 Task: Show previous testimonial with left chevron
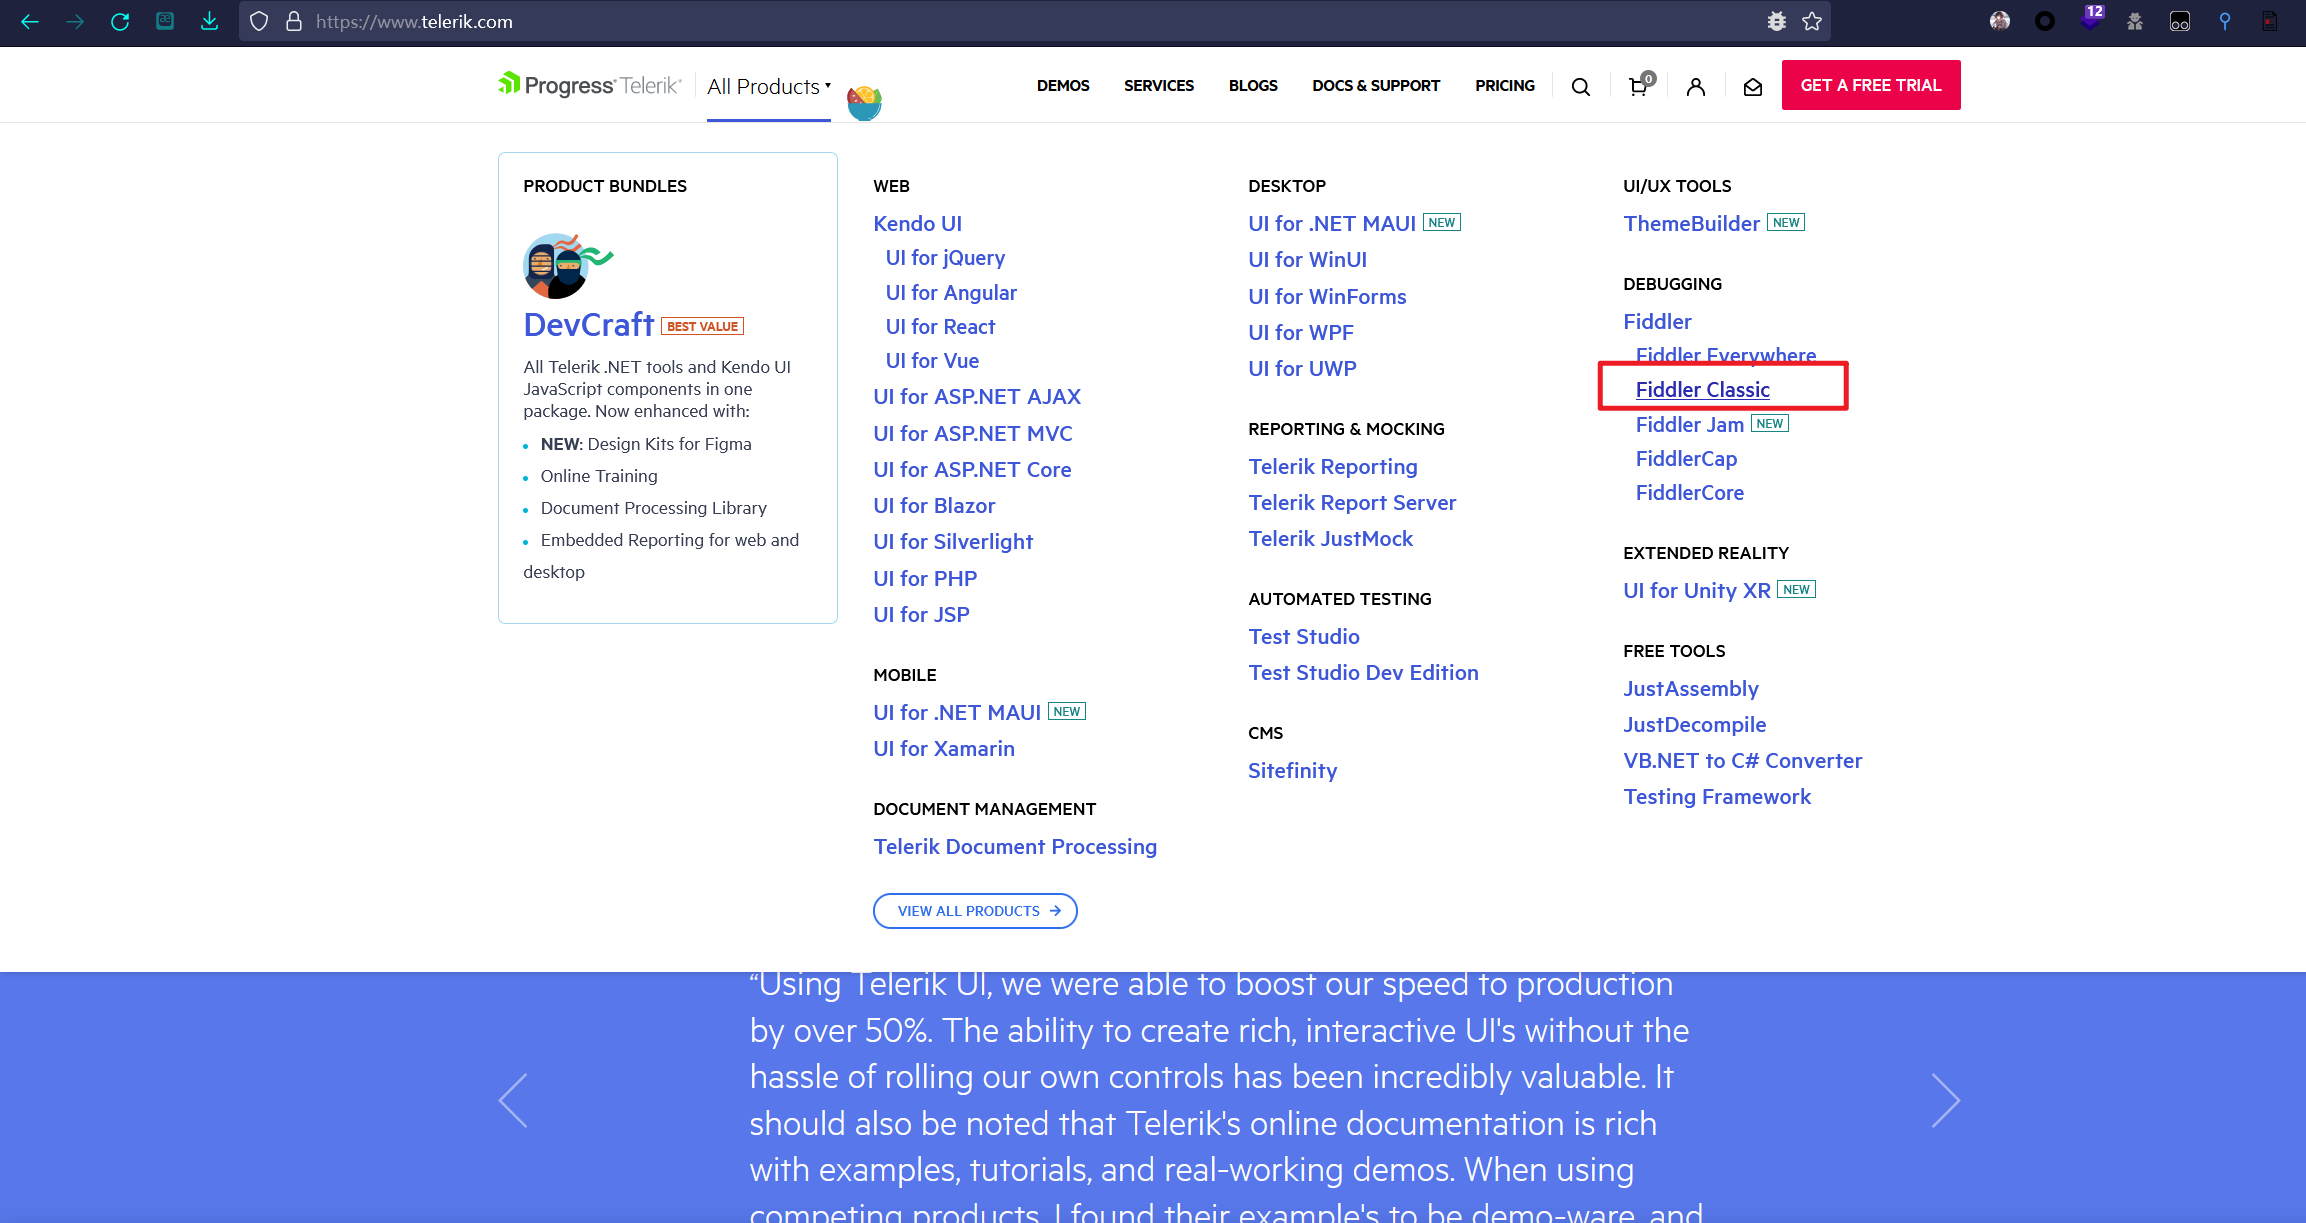[513, 1101]
